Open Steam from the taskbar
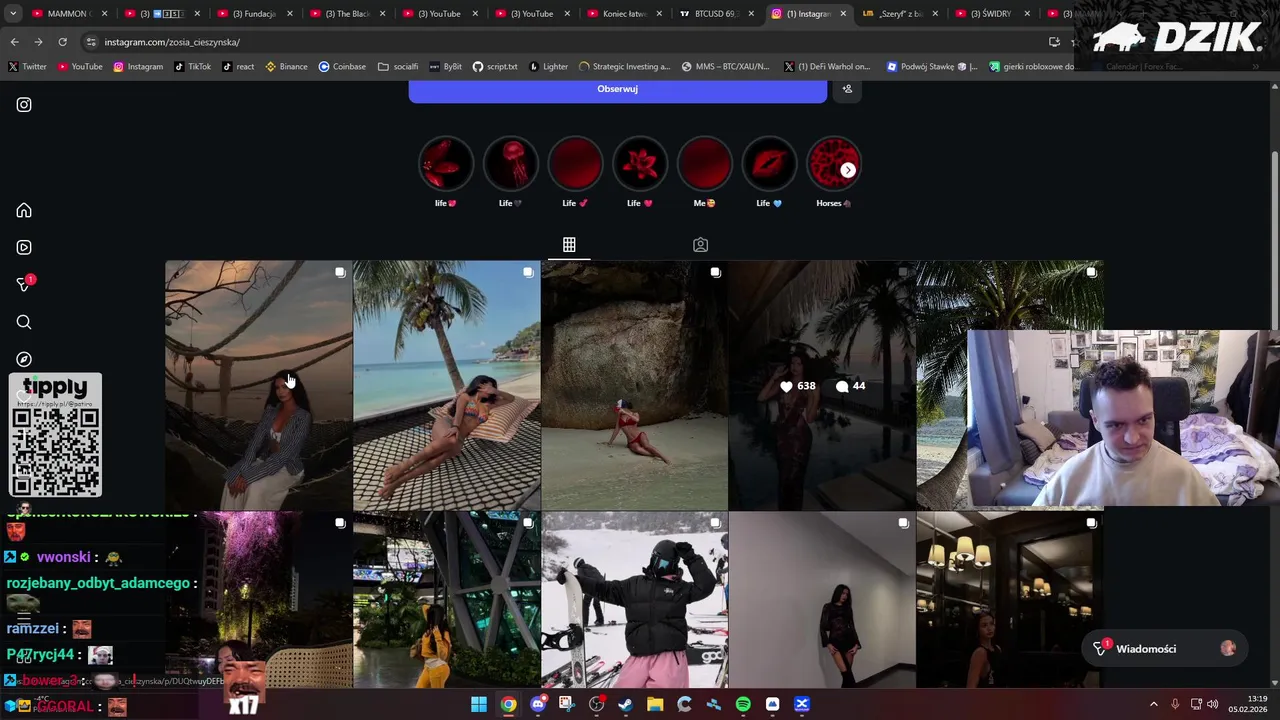Viewport: 1280px width, 720px height. tap(625, 704)
